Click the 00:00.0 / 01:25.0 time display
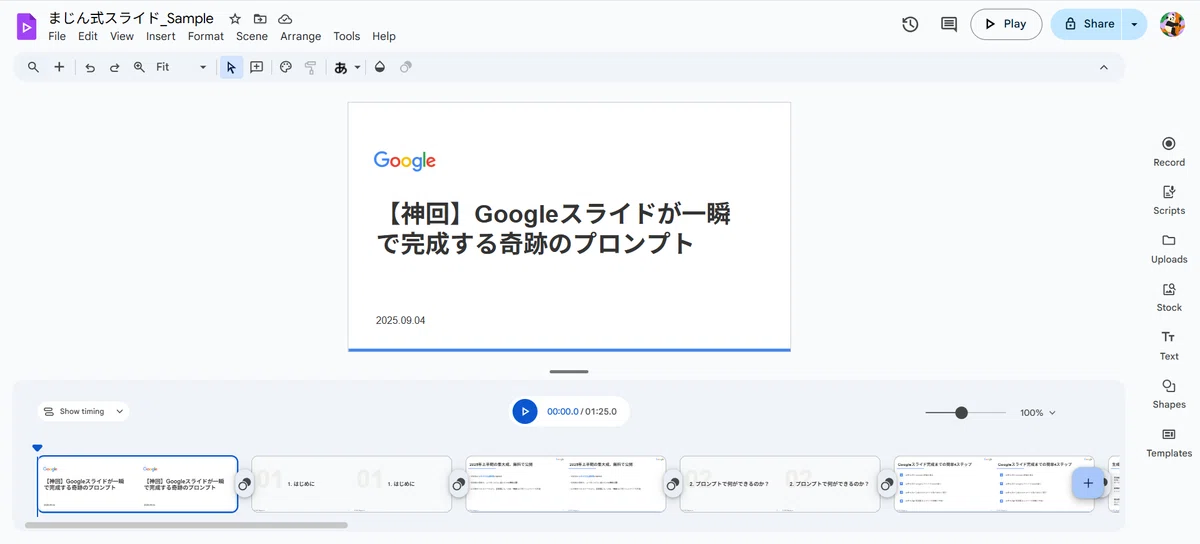Image resolution: width=1200 pixels, height=544 pixels. [x=582, y=411]
